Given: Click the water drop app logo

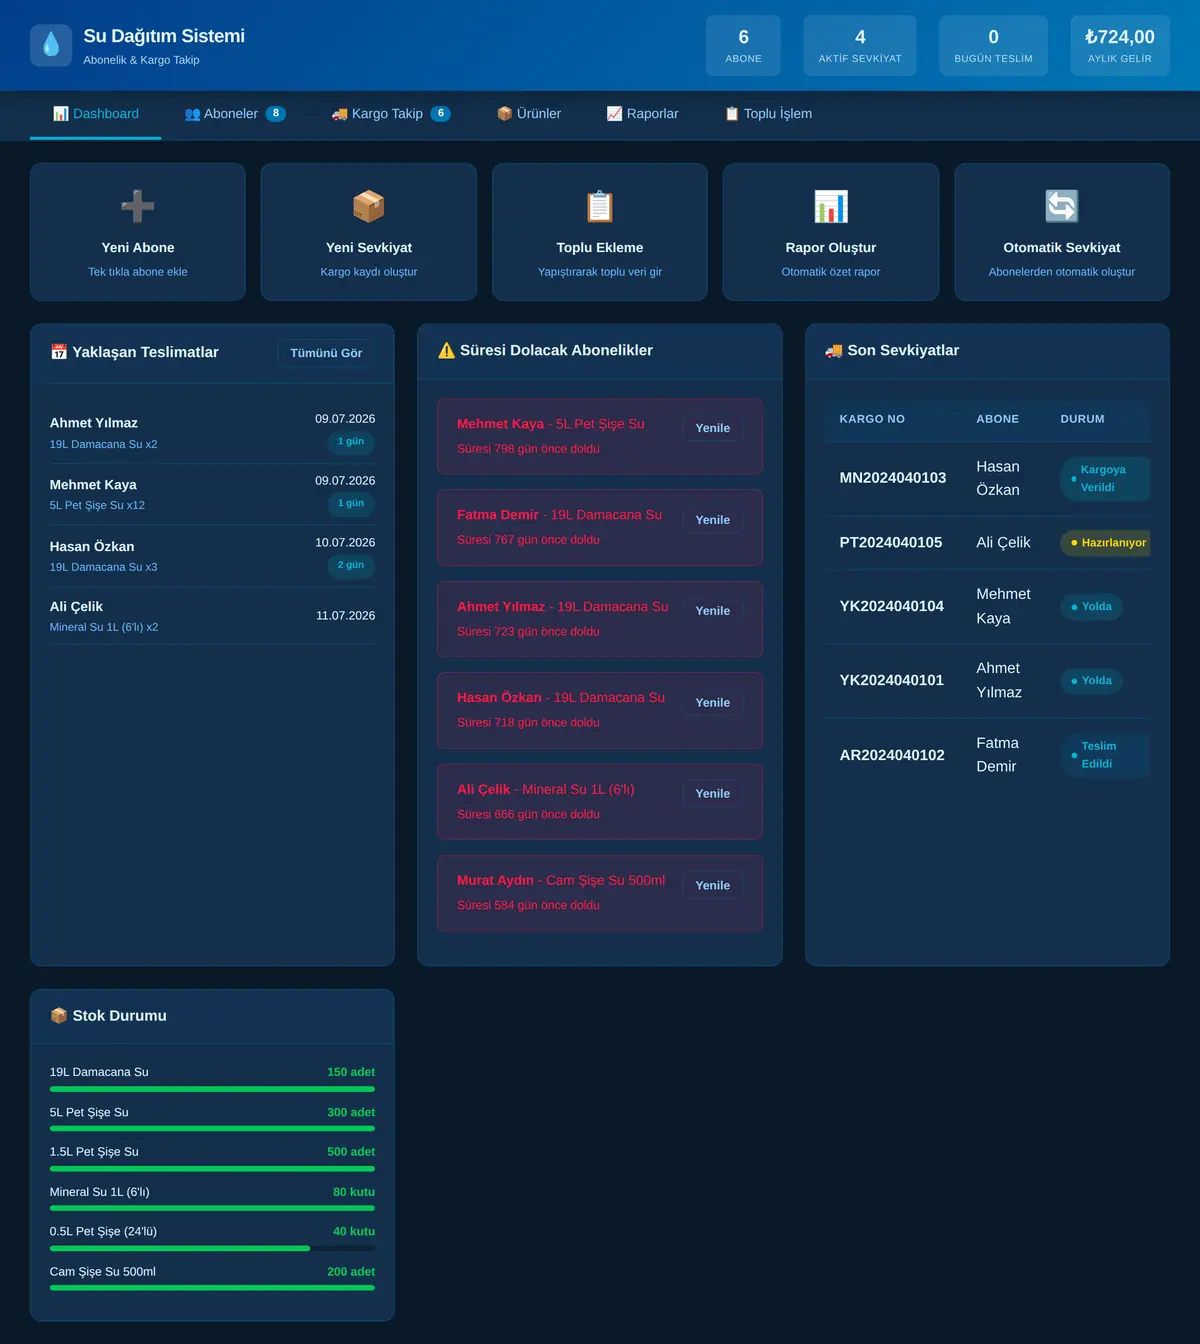Looking at the screenshot, I should click(51, 46).
